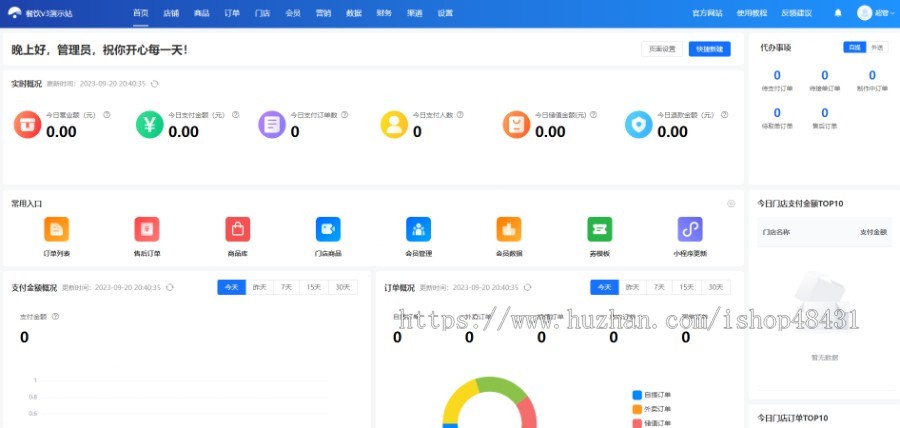900x428 pixels.
Task: Open the 官方网站 link
Action: tap(707, 13)
